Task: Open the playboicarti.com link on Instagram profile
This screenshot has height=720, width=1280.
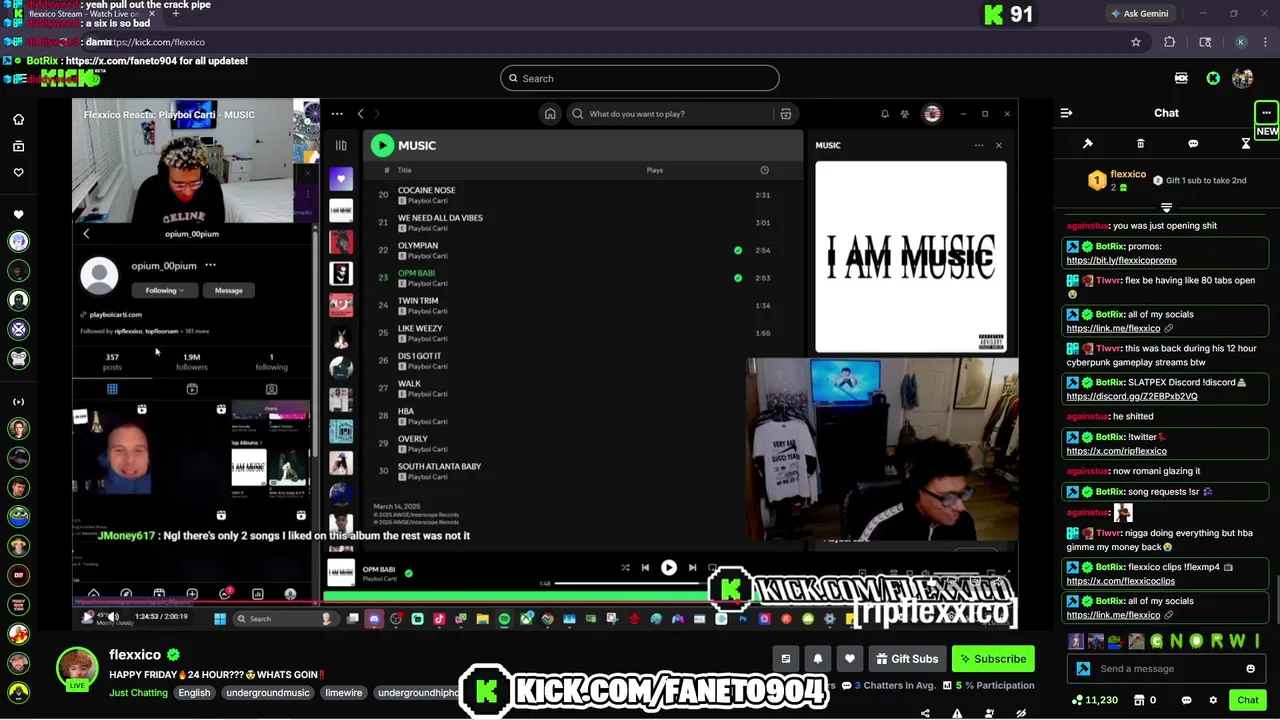Action: tap(116, 315)
